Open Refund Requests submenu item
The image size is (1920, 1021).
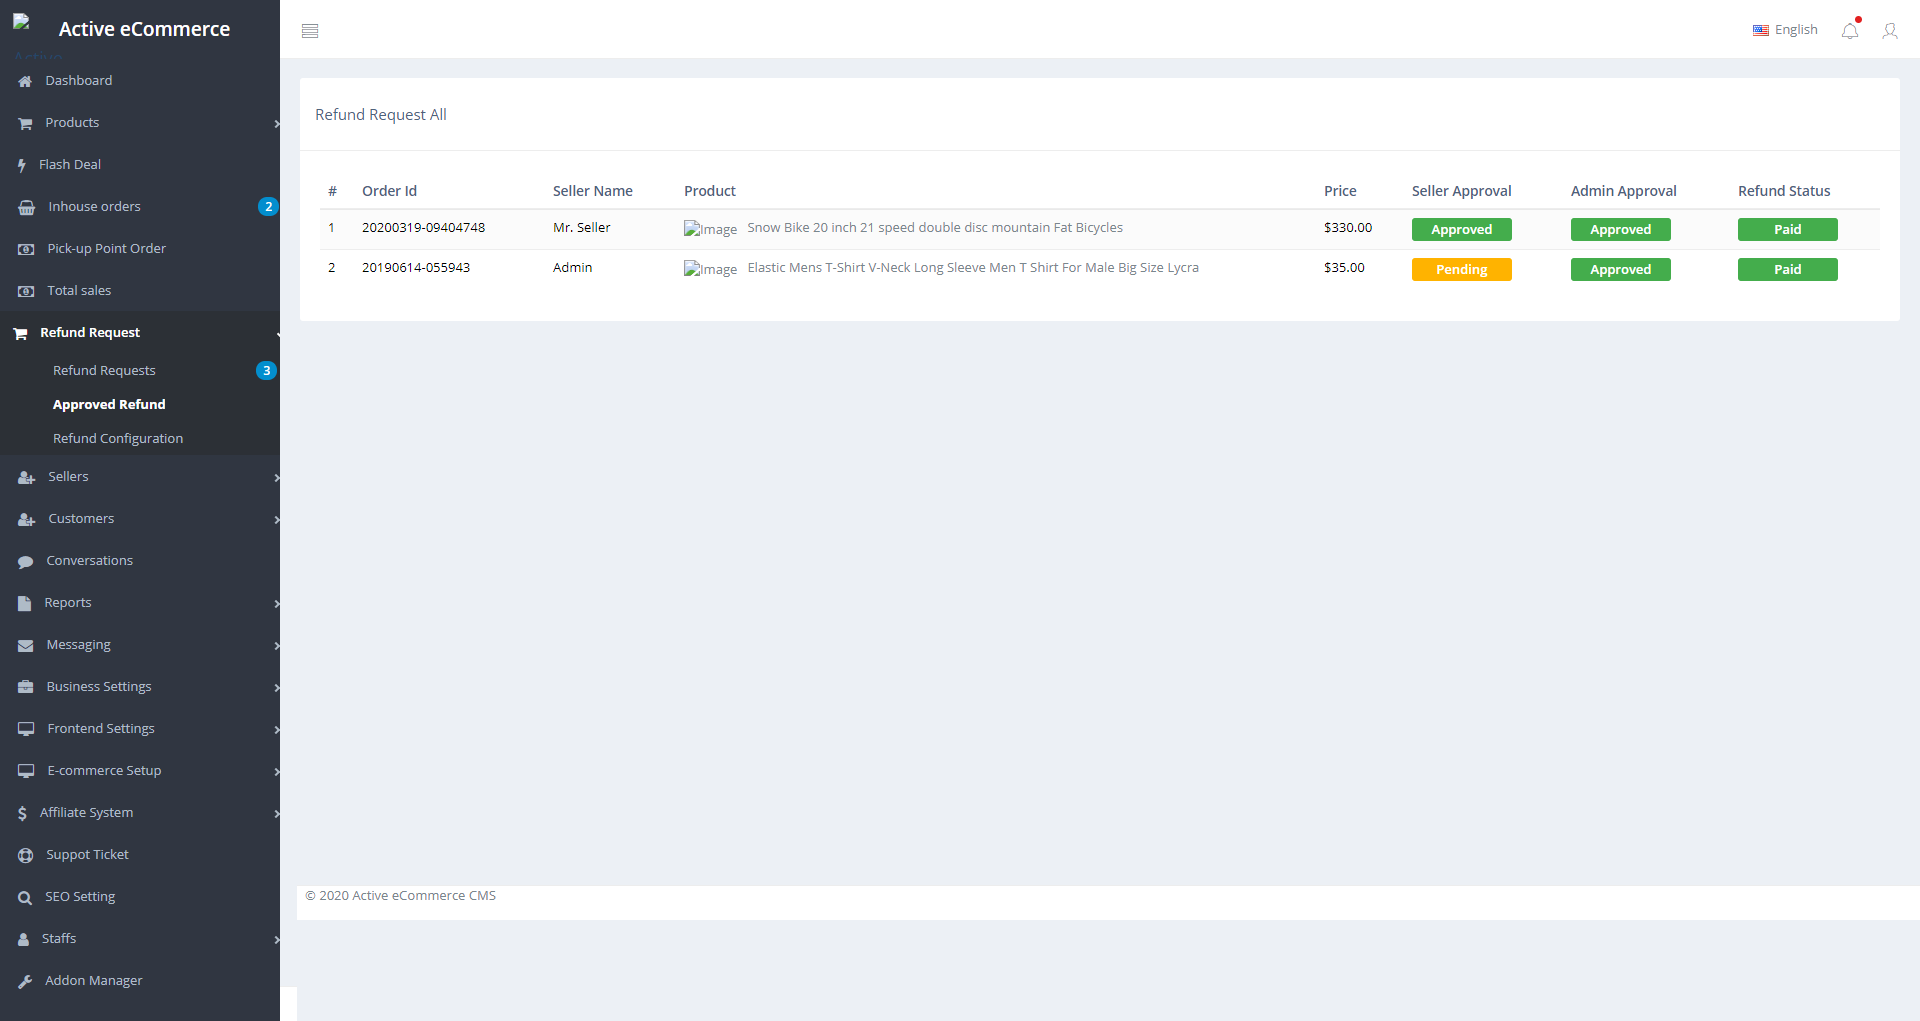coord(104,371)
